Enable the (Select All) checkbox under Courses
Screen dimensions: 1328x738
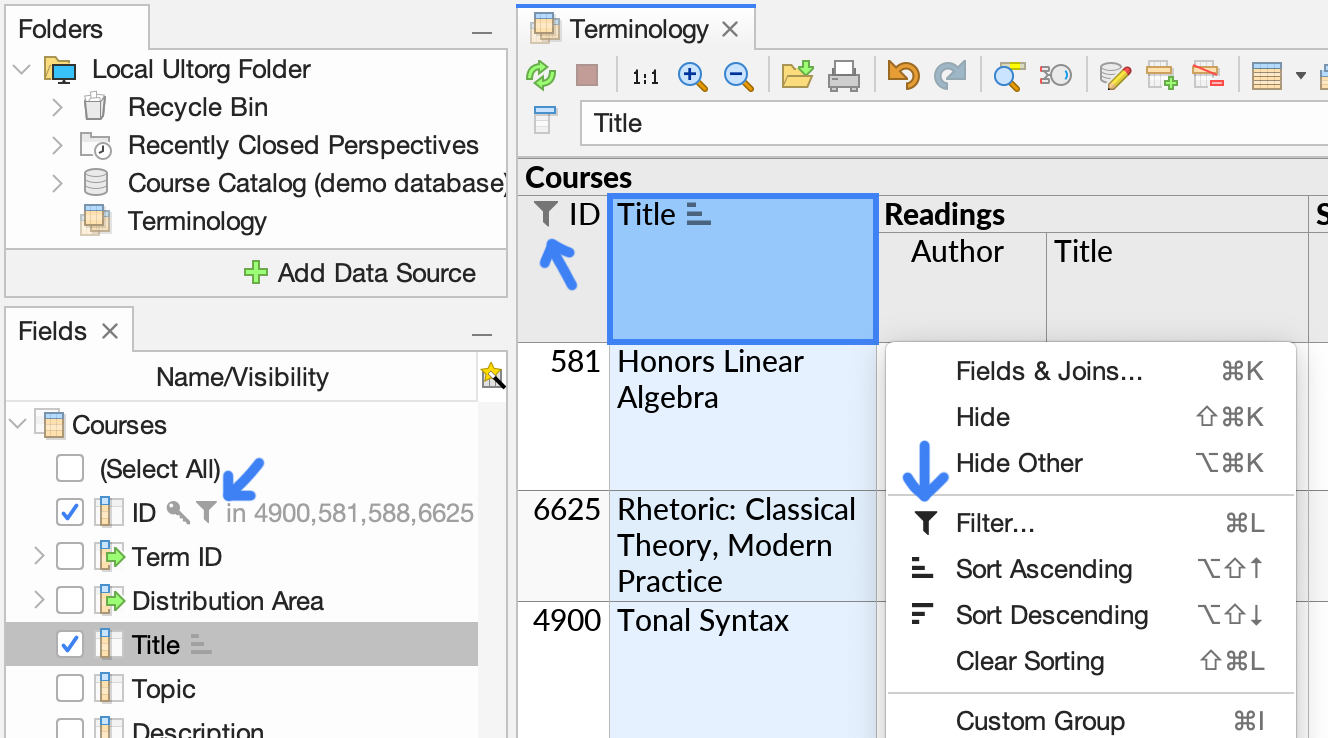coord(68,468)
